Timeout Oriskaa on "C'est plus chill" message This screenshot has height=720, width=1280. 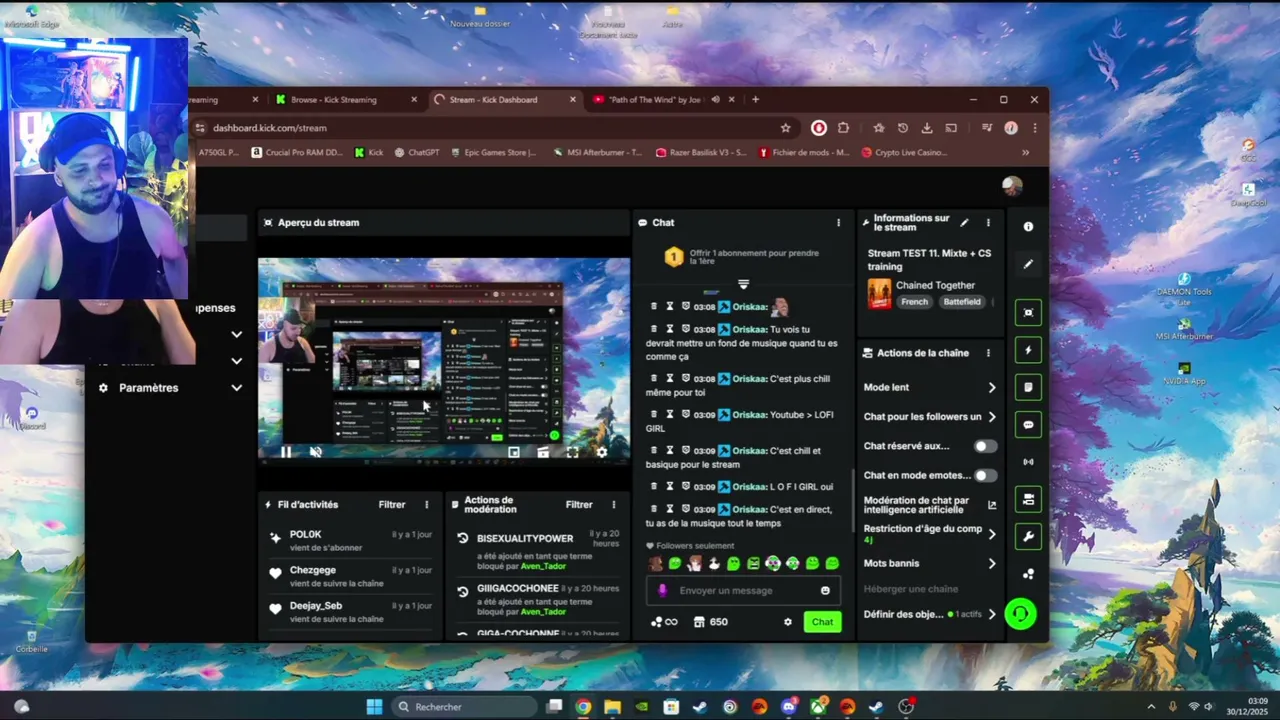[x=670, y=379]
